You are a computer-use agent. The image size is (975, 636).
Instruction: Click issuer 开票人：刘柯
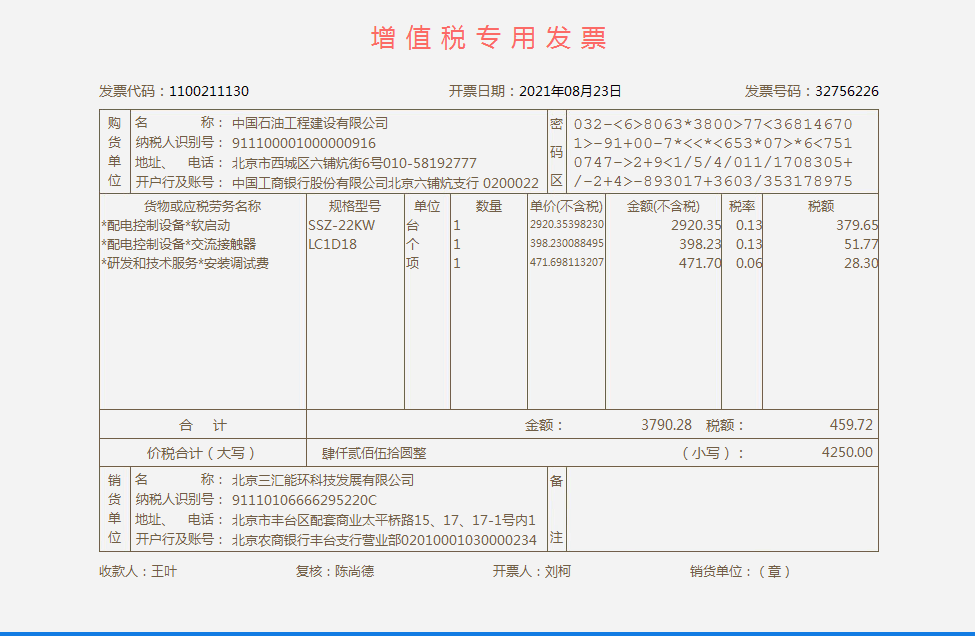click(532, 571)
